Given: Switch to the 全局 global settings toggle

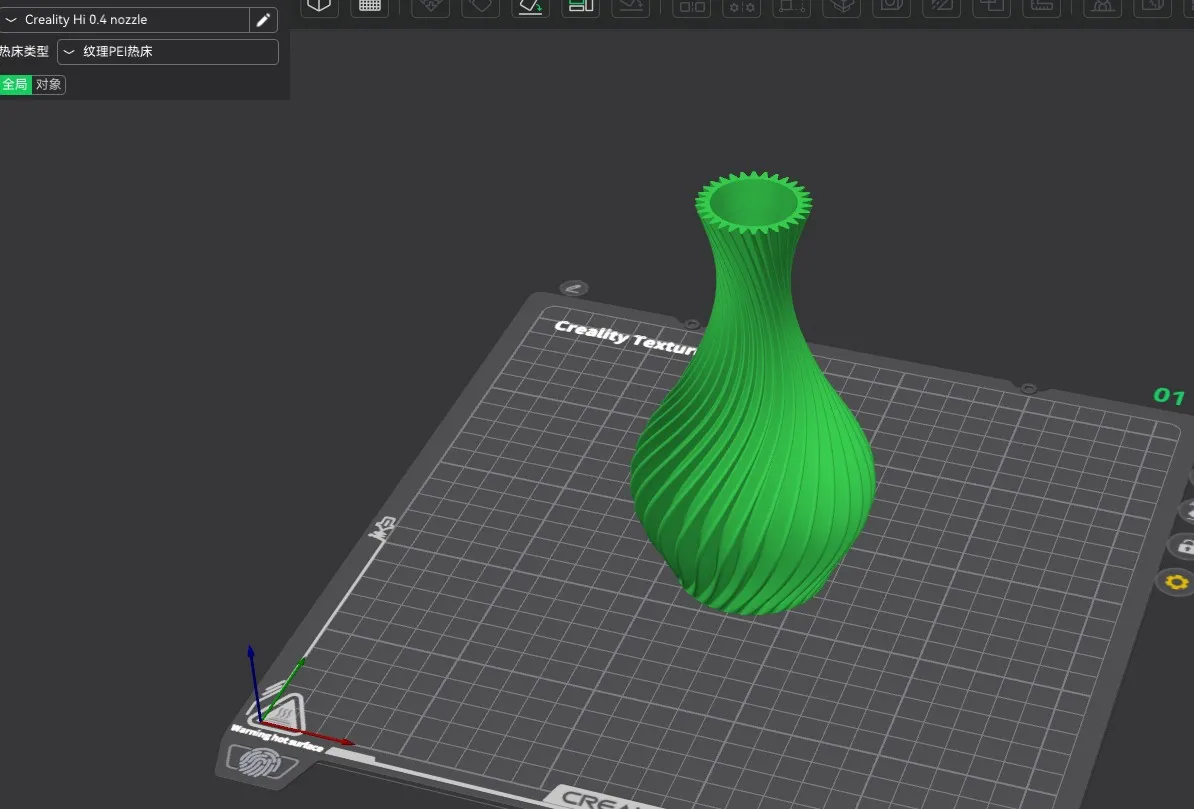Looking at the screenshot, I should [15, 85].
